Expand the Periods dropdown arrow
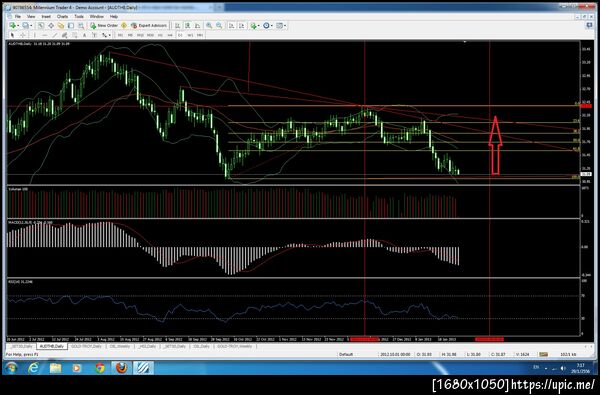The width and height of the screenshot is (600, 395). [x=272, y=26]
